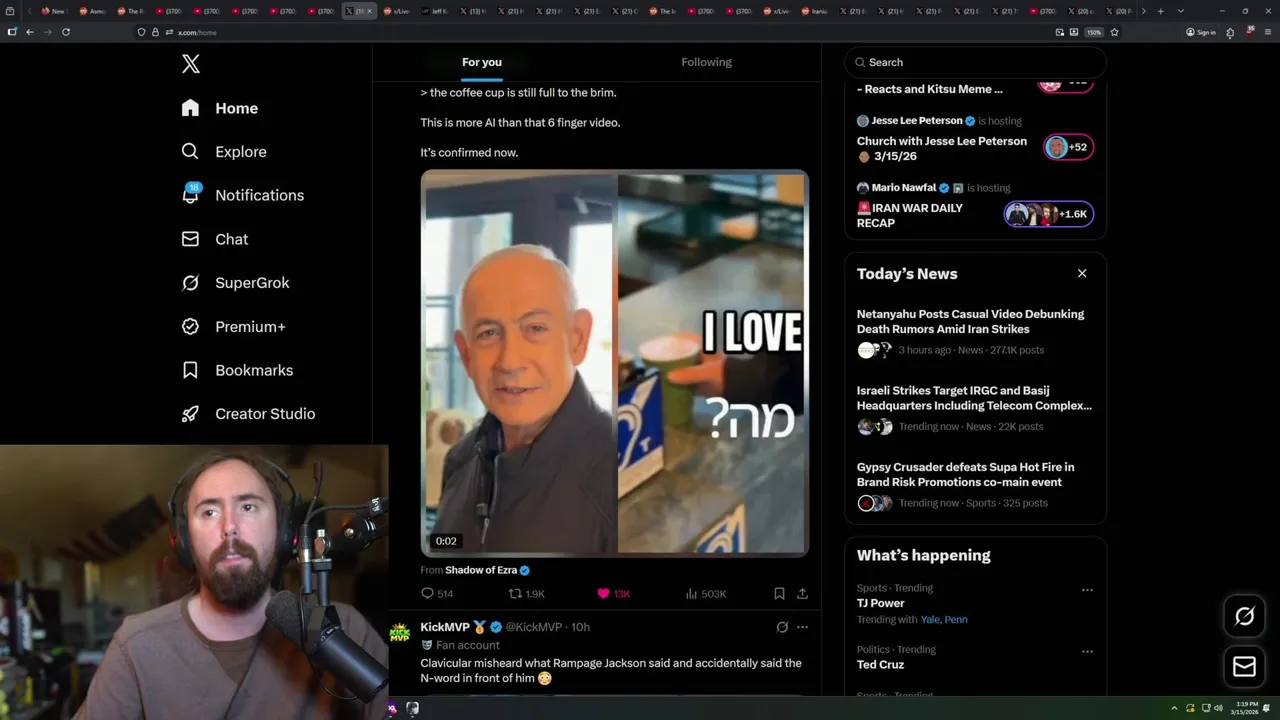Open Grok explain icon on KickMVP post
The height and width of the screenshot is (720, 1280).
coord(782,627)
